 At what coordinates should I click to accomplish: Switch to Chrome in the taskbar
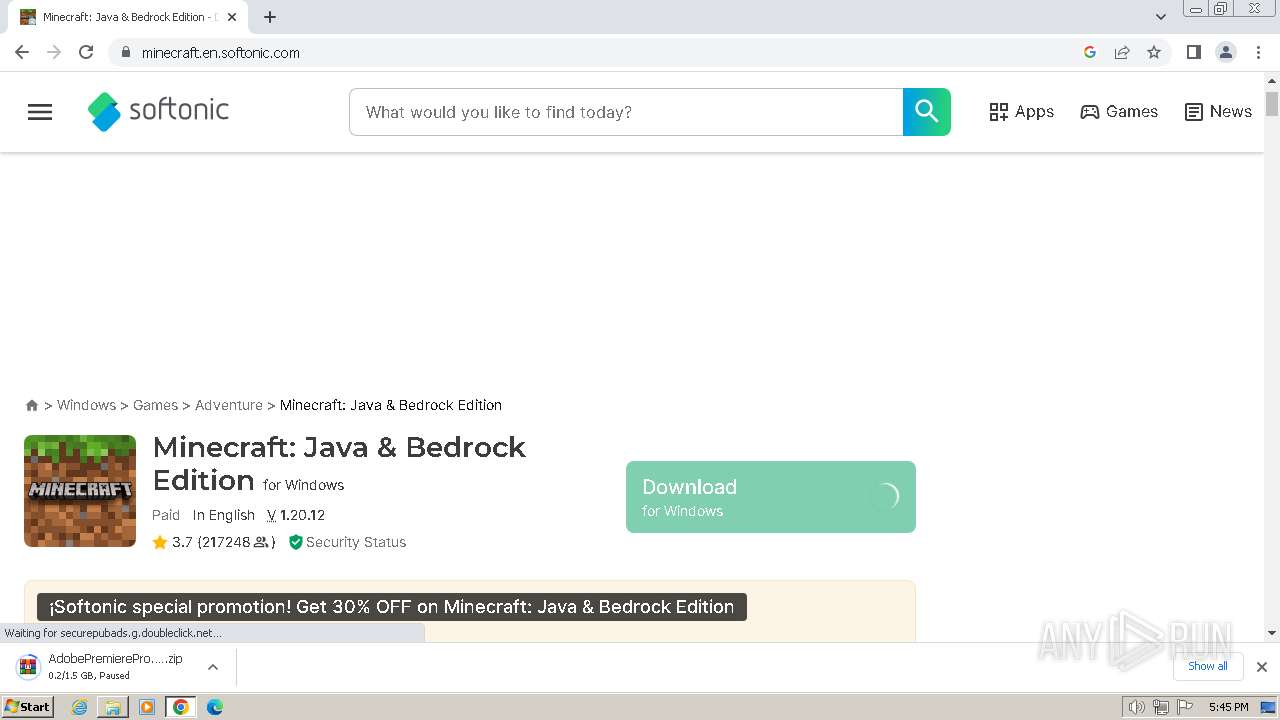coord(181,707)
